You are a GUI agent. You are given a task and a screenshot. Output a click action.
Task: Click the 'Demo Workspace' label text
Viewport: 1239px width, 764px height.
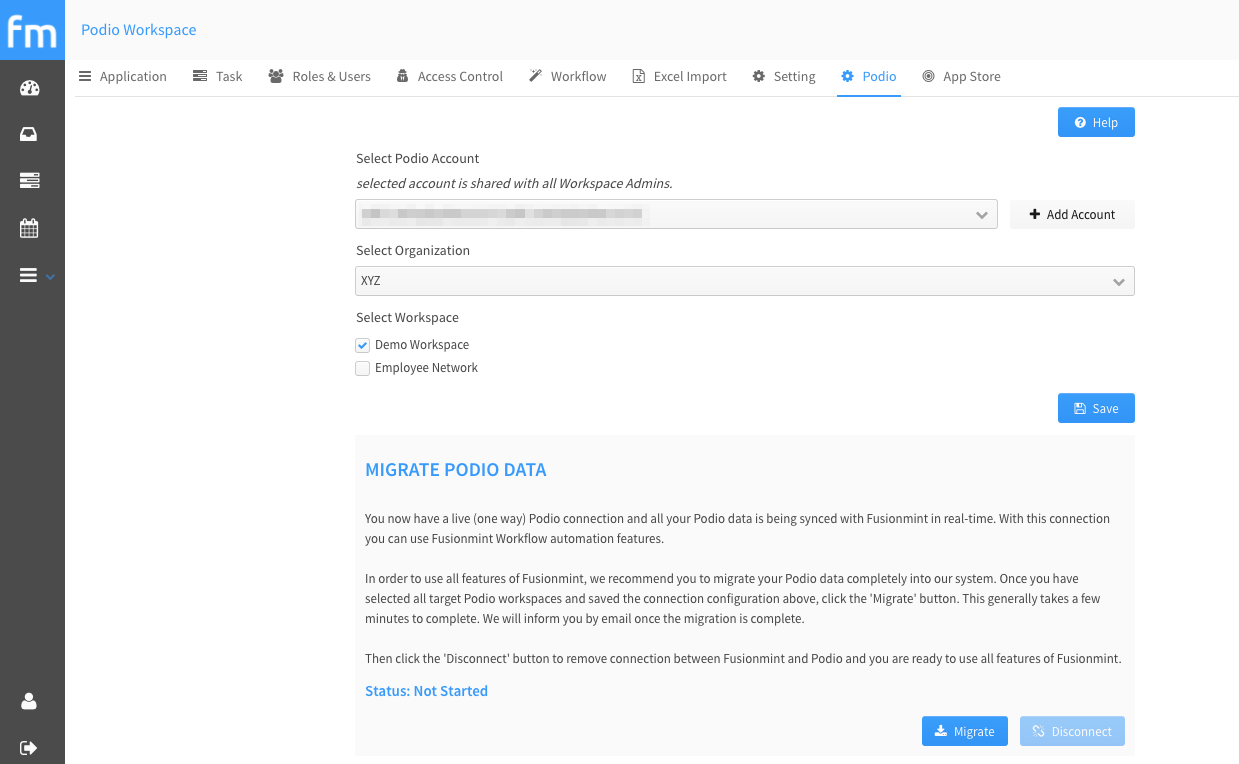point(422,345)
